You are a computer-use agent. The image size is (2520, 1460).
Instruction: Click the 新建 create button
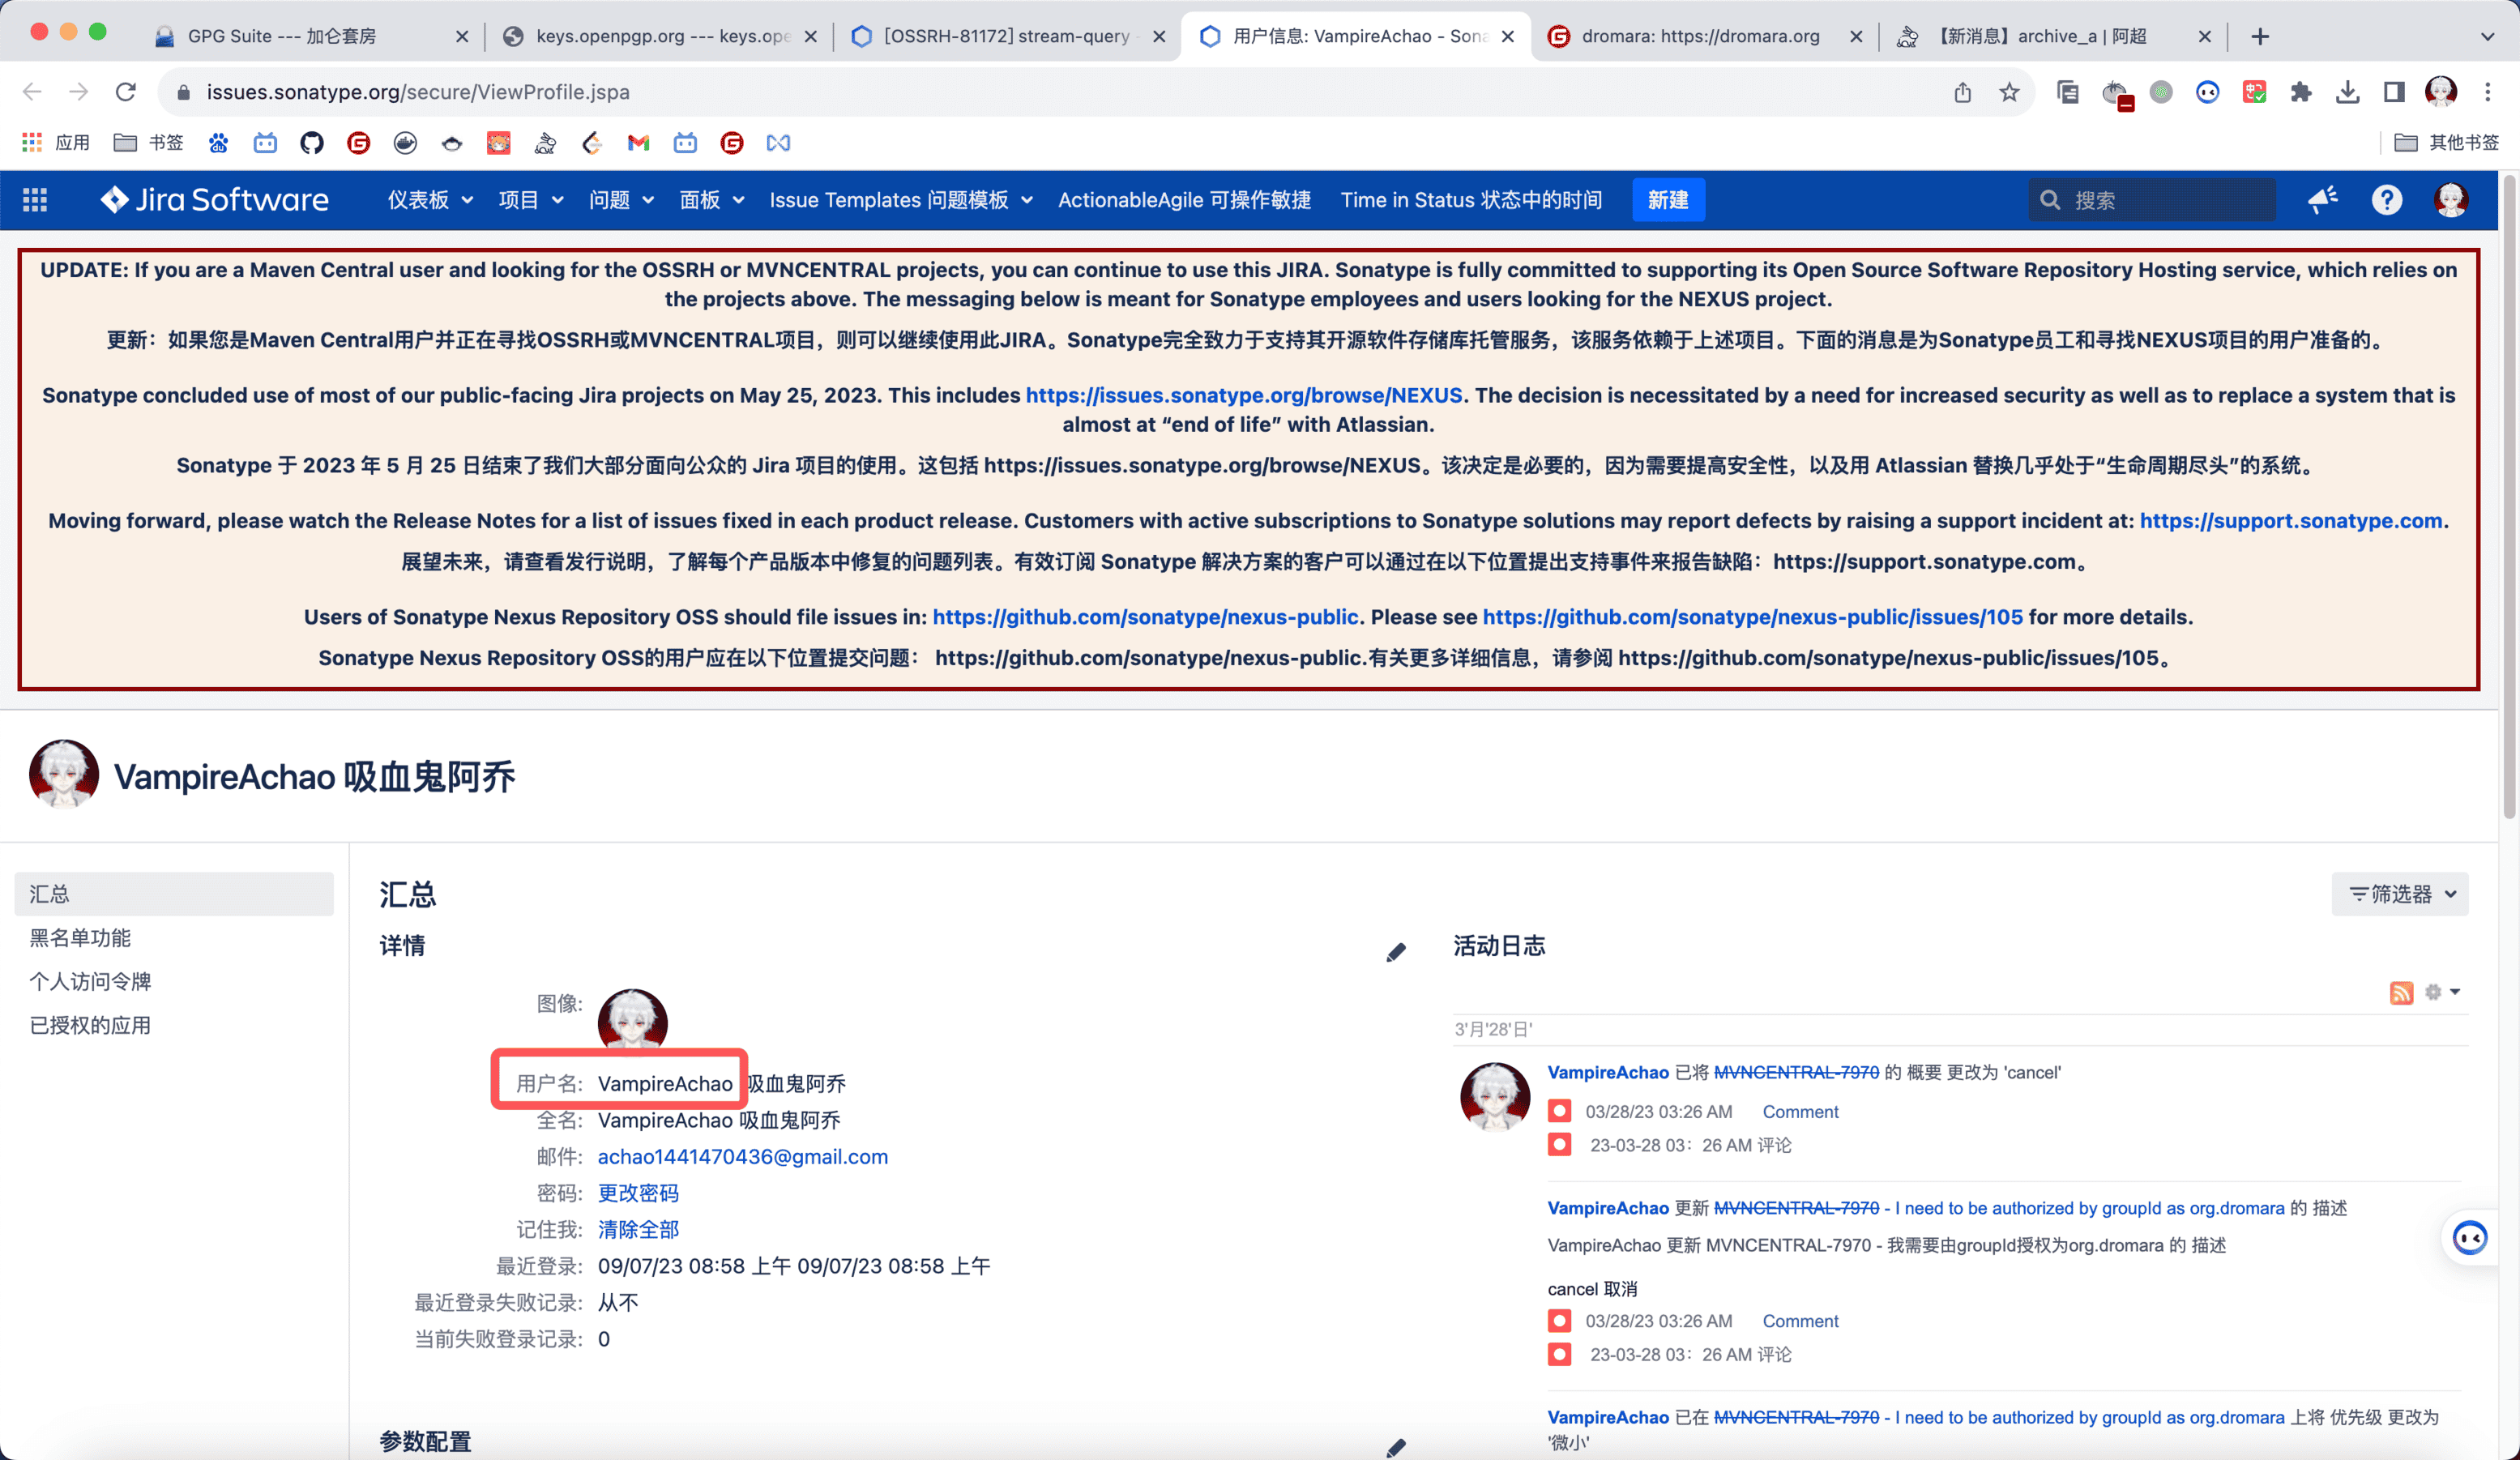tap(1667, 200)
